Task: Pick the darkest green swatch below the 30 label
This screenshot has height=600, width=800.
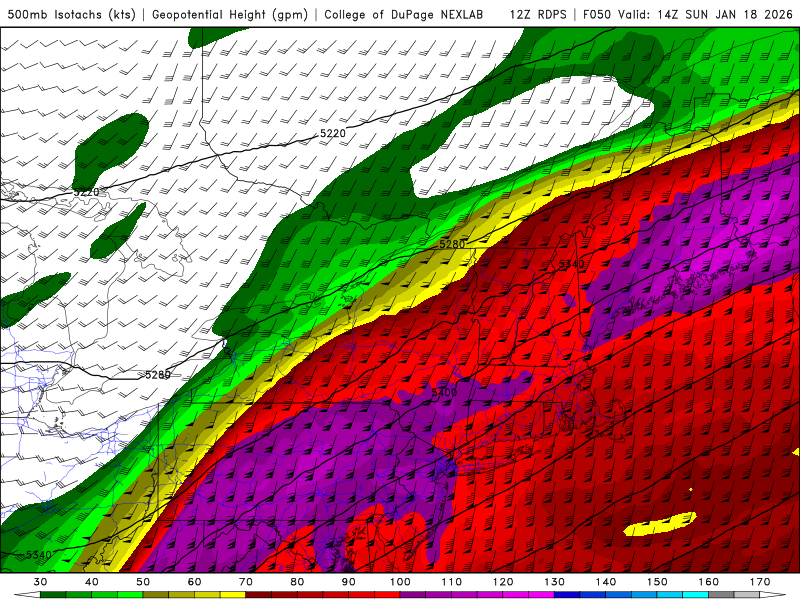Action: (53, 595)
